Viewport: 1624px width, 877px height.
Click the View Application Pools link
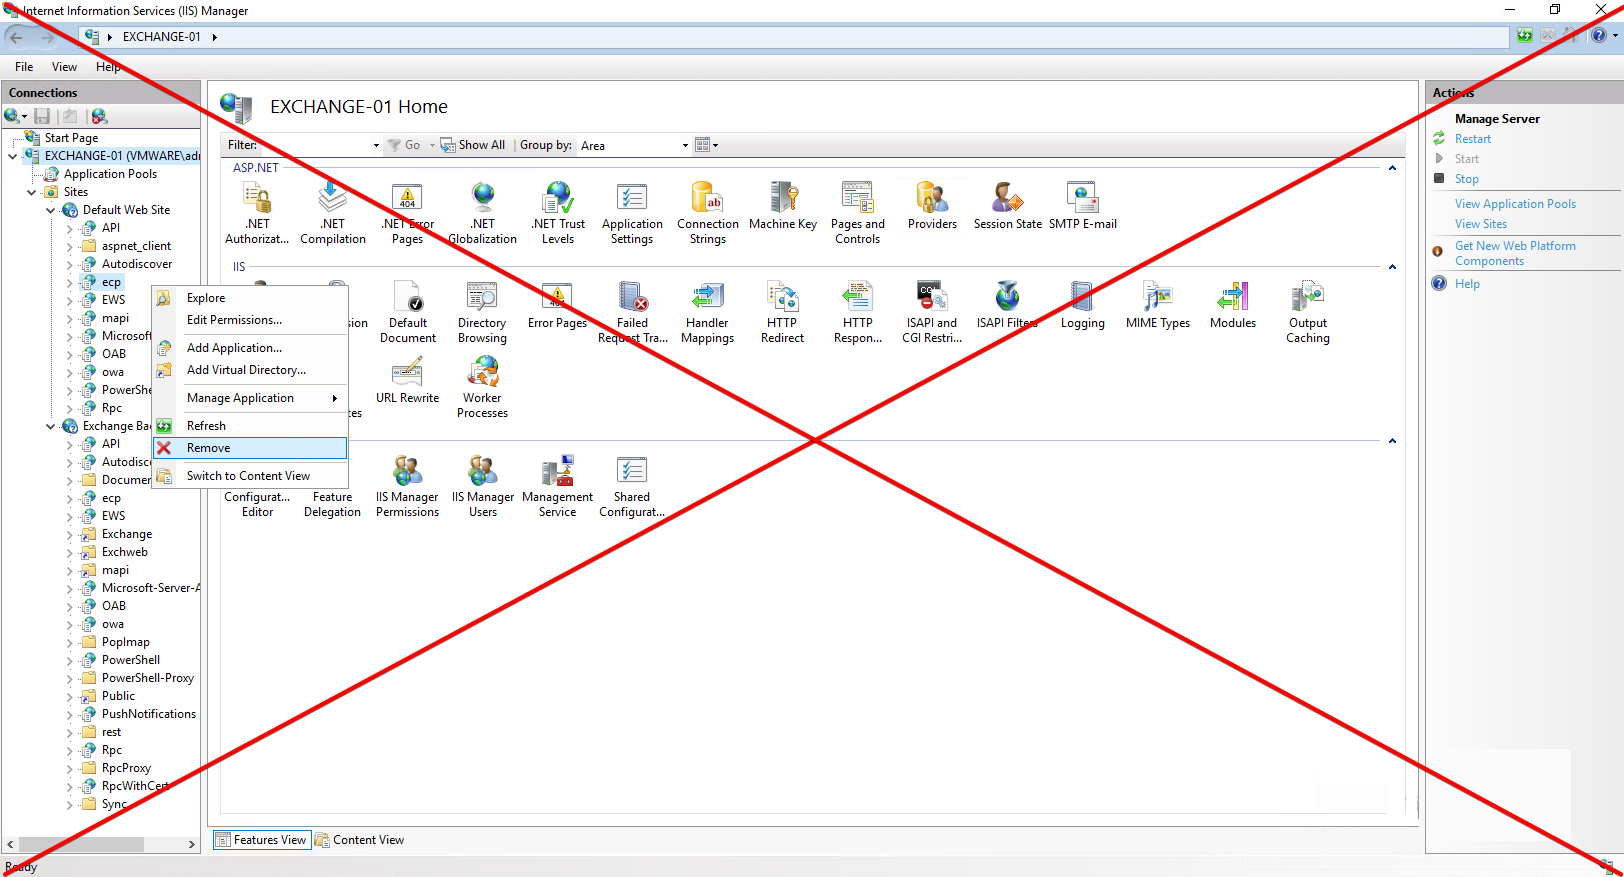pyautogui.click(x=1515, y=204)
